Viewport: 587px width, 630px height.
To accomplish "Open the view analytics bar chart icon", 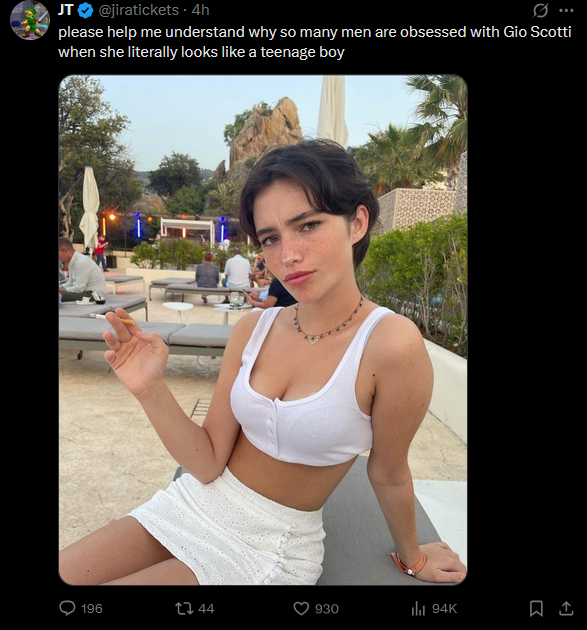I will point(418,608).
